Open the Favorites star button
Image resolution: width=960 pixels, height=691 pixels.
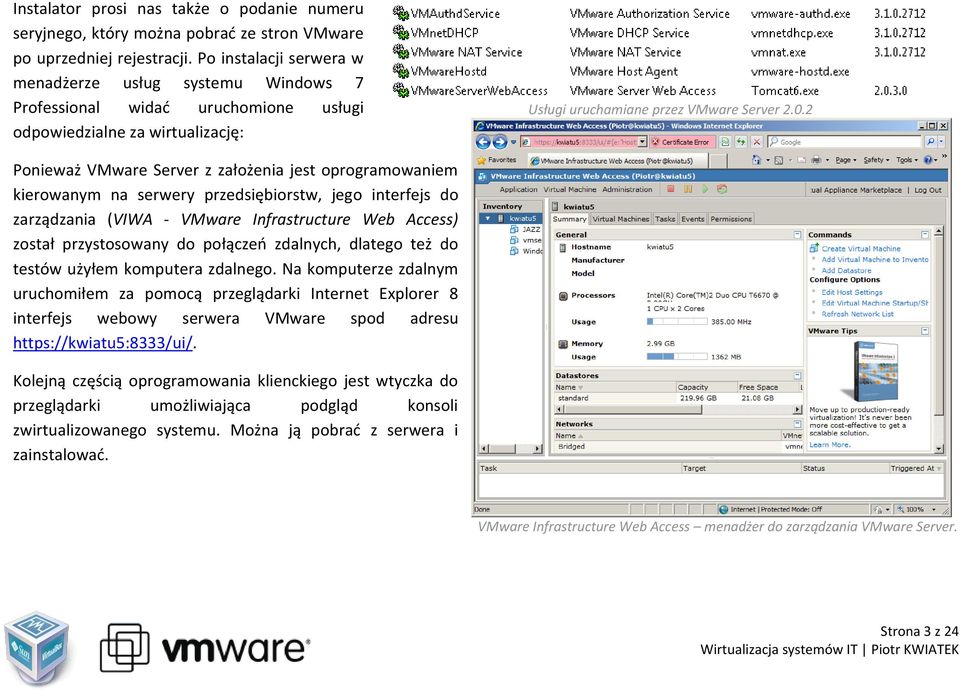pos(497,160)
